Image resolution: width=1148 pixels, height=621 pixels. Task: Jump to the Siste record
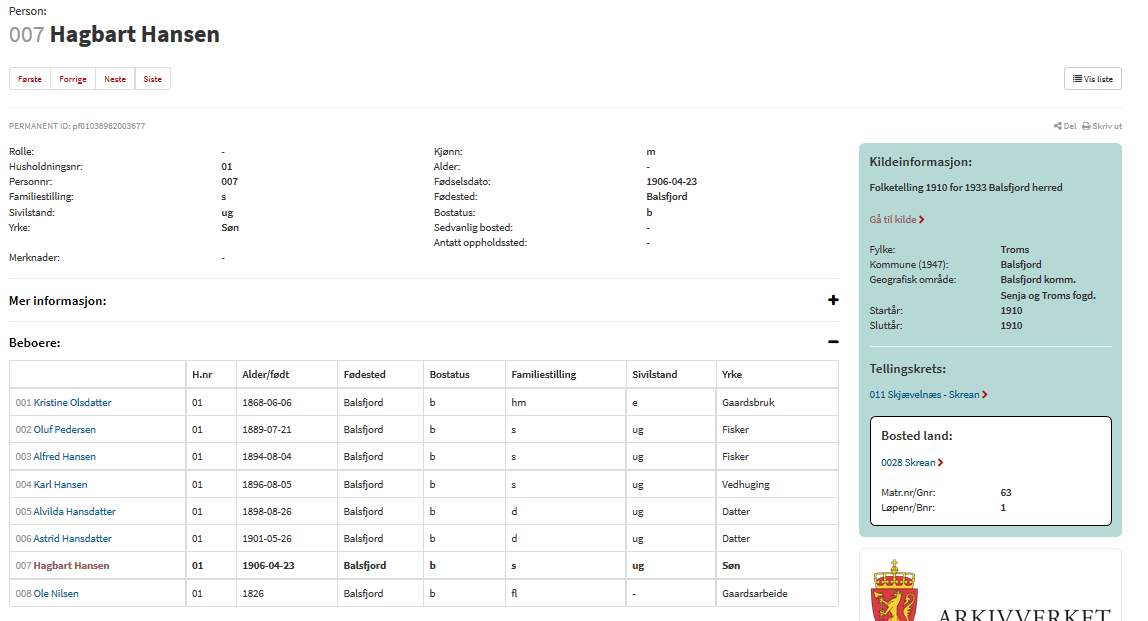[152, 79]
